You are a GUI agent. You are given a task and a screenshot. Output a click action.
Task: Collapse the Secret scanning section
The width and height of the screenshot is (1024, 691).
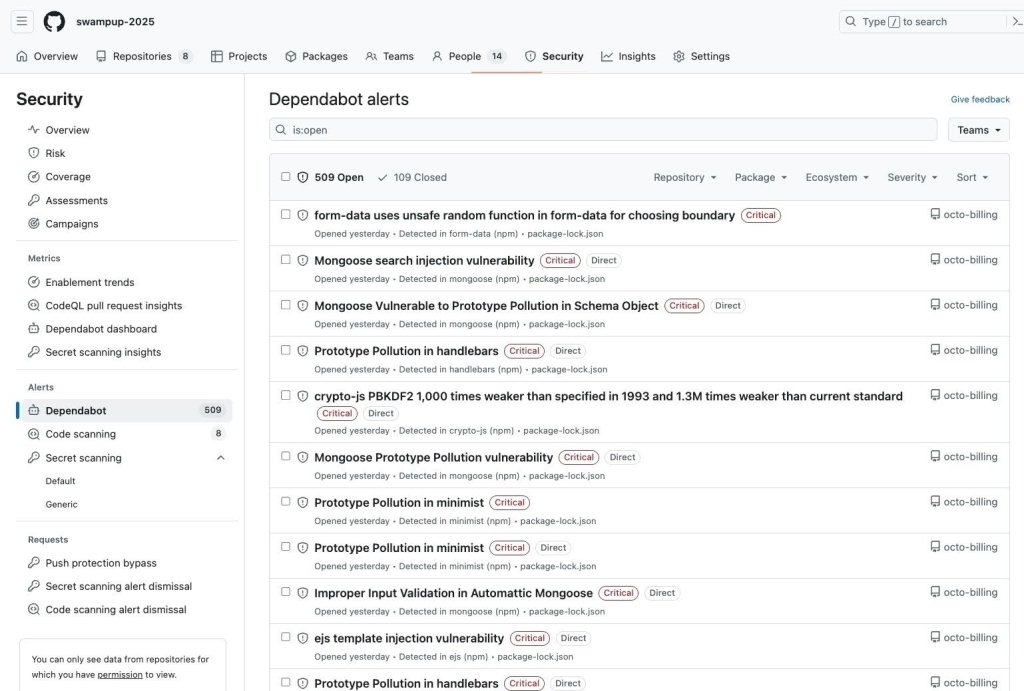(220, 457)
